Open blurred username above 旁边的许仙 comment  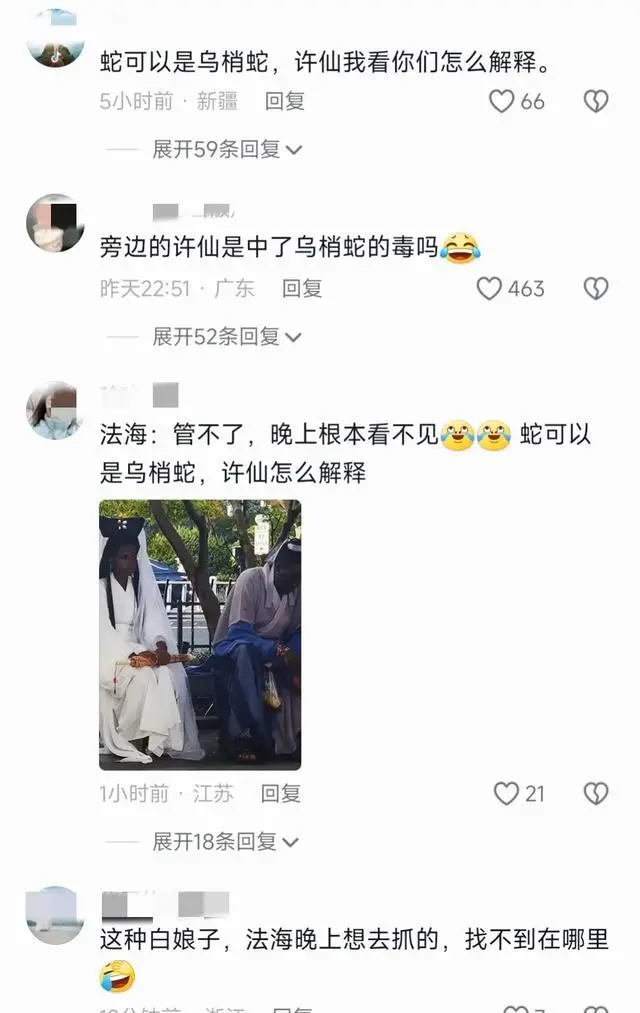point(193,211)
